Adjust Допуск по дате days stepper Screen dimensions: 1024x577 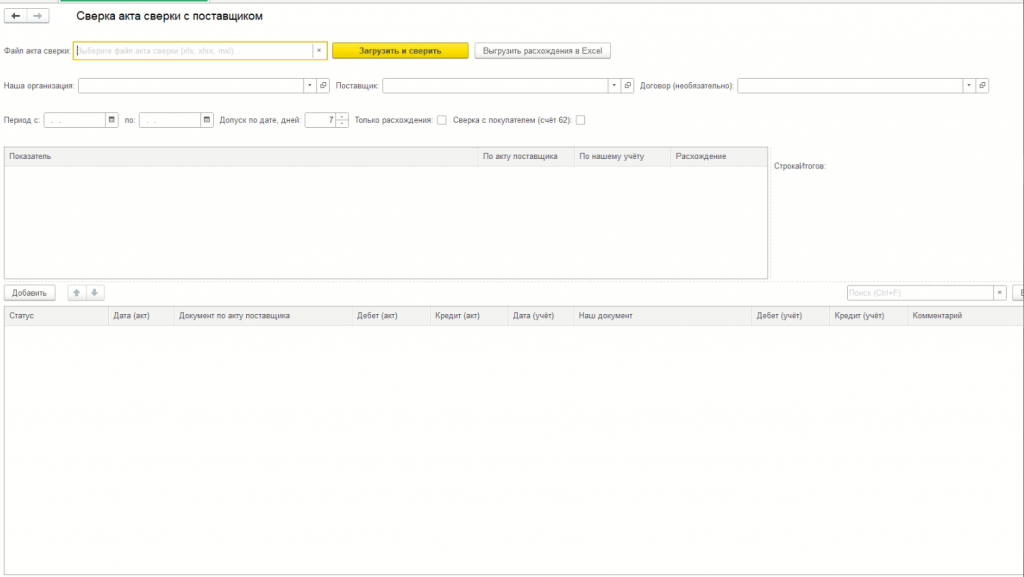tap(342, 120)
